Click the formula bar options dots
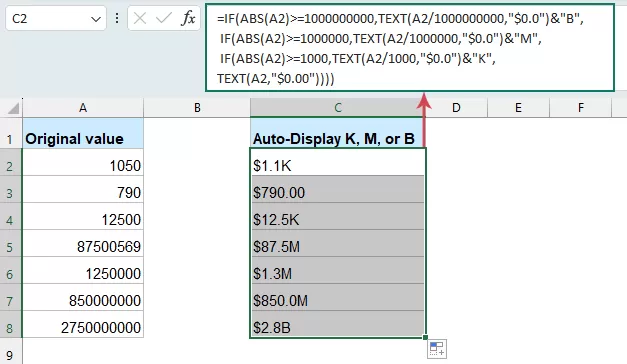 117,18
